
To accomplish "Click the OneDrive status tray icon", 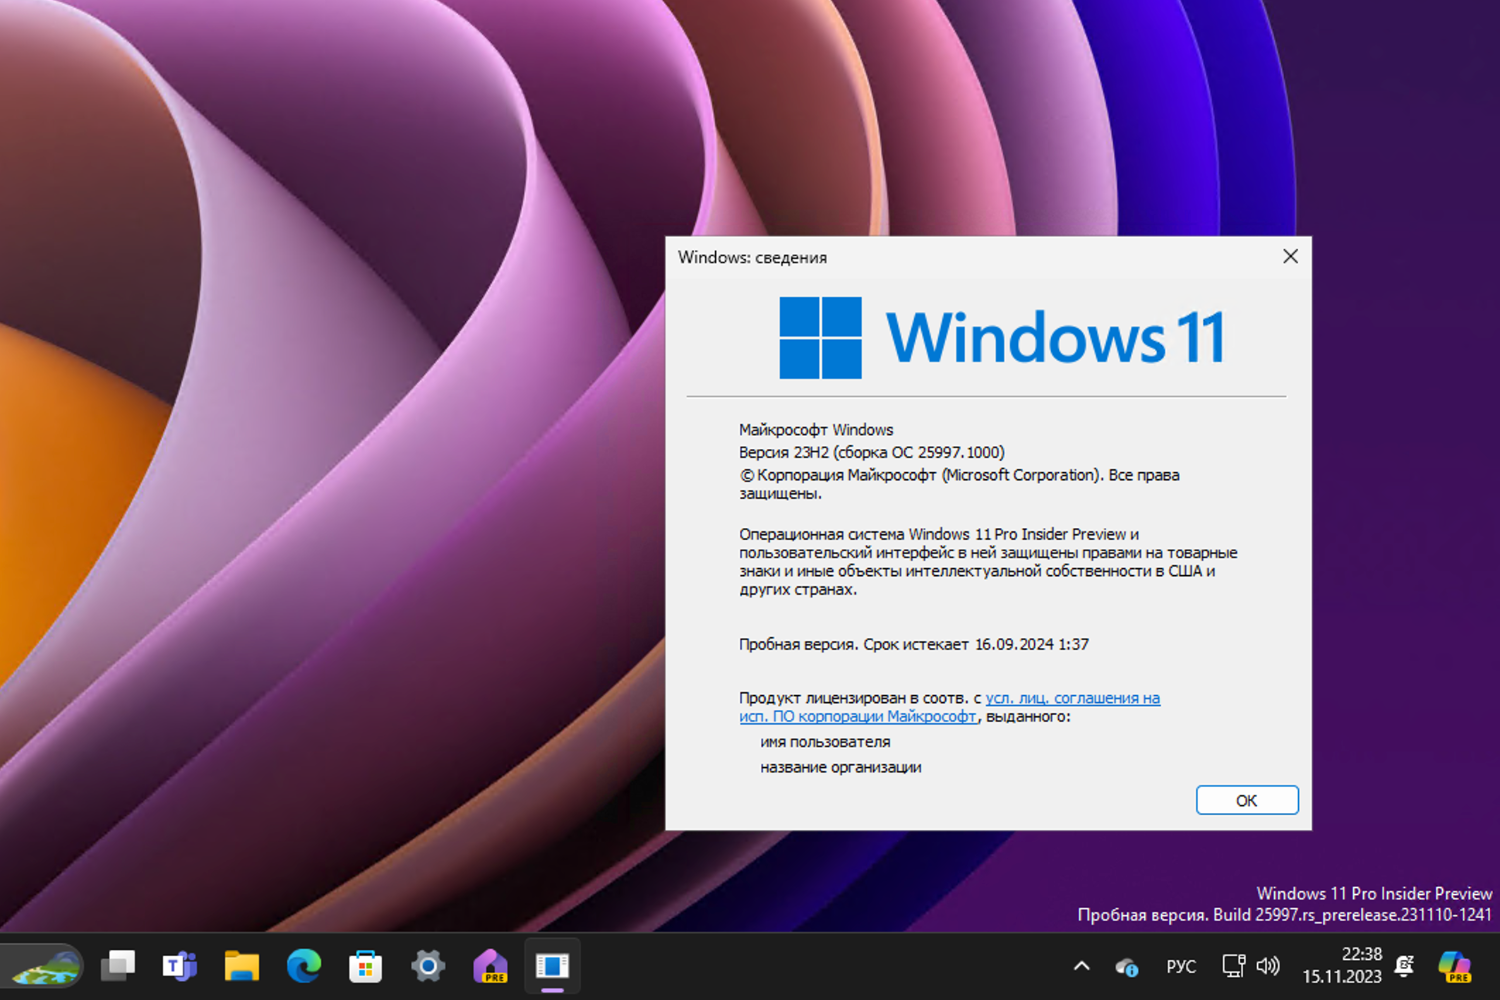I will coord(1127,966).
